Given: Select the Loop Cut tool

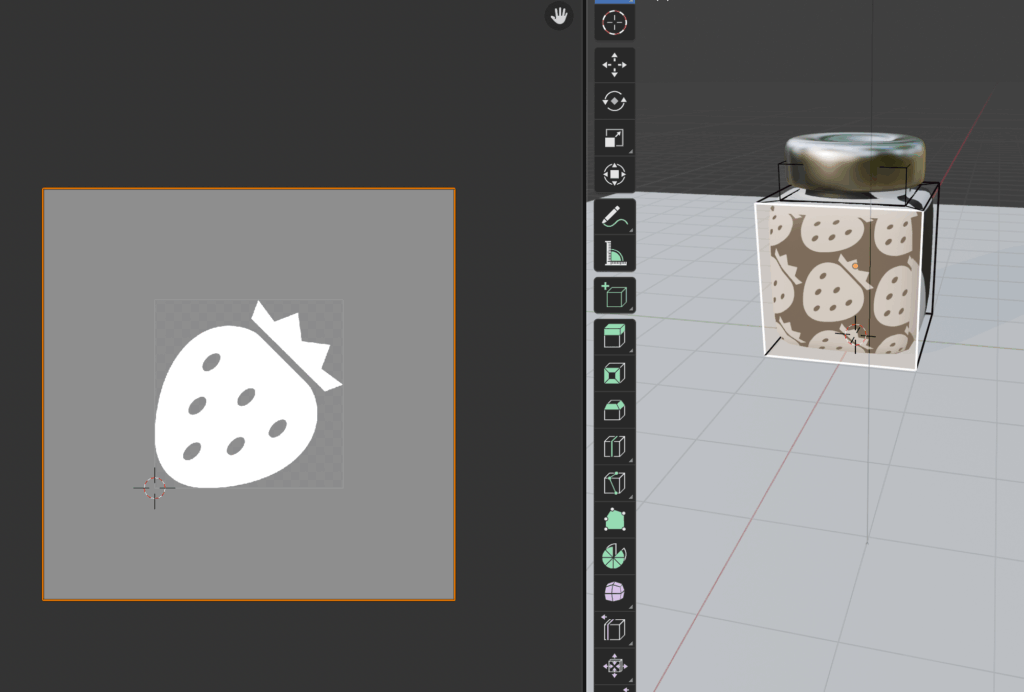Looking at the screenshot, I should pyautogui.click(x=614, y=447).
